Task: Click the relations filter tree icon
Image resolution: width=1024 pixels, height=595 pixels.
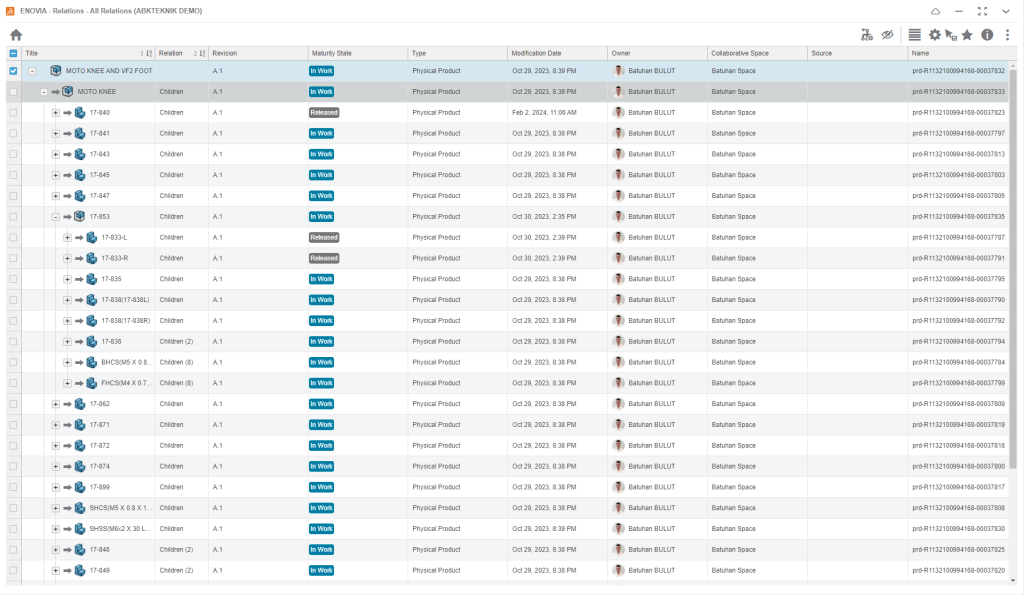Action: [x=867, y=35]
